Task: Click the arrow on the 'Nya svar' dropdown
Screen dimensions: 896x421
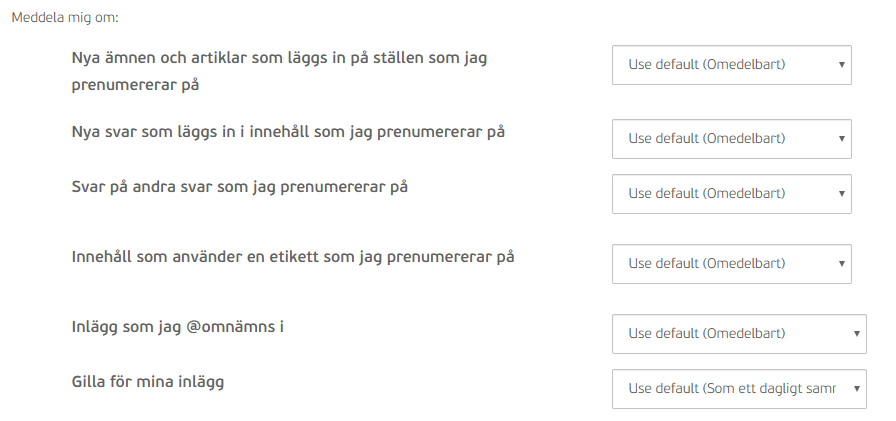Action: point(839,139)
